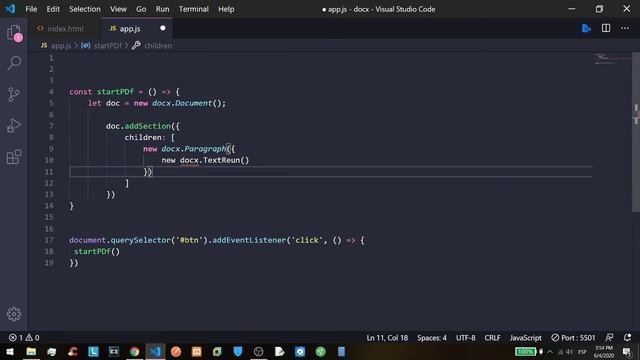Show hidden system tray icons
This screenshot has width=640, height=360.
pos(550,351)
